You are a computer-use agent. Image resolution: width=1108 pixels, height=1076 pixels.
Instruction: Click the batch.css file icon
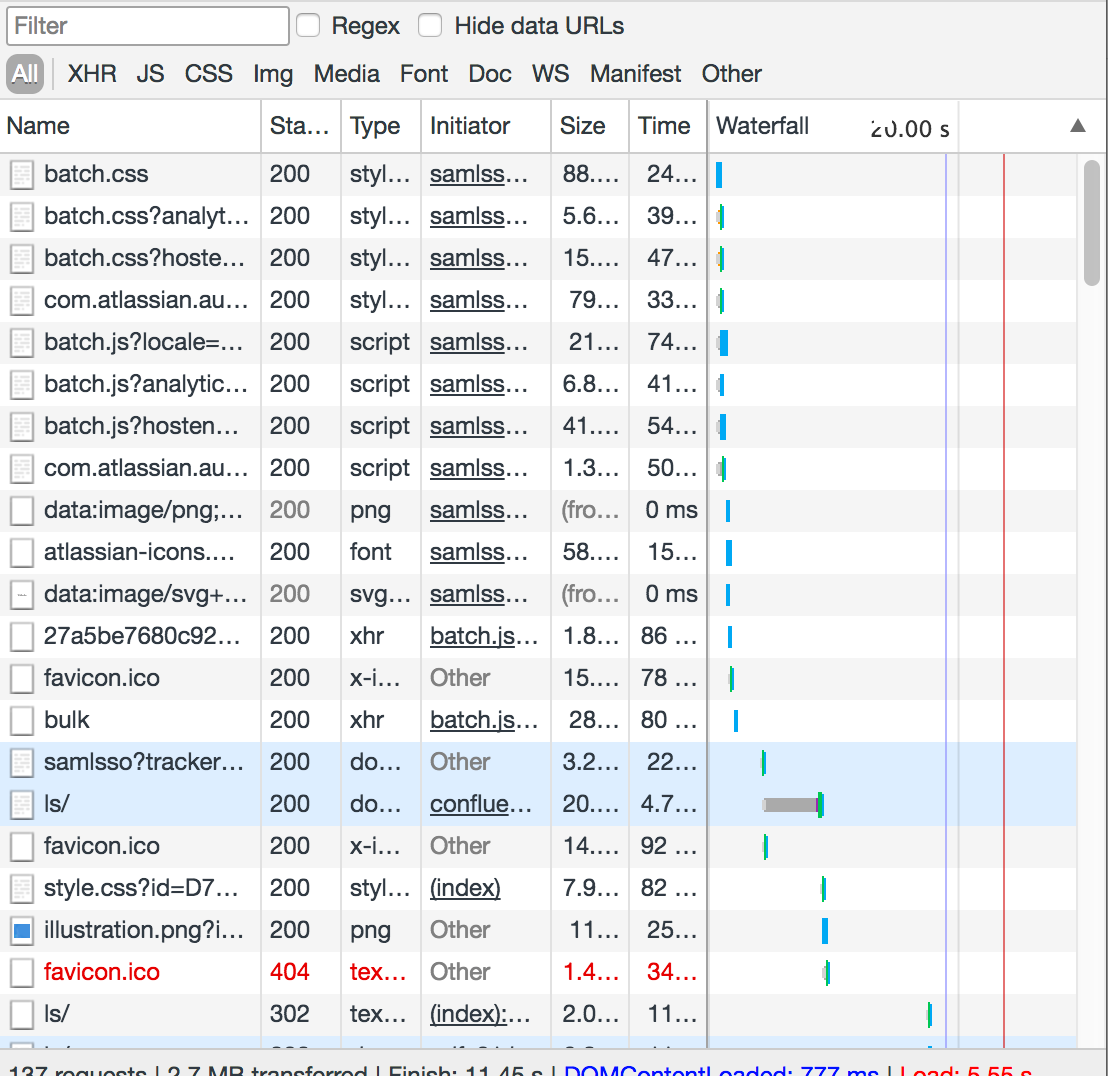coord(21,175)
